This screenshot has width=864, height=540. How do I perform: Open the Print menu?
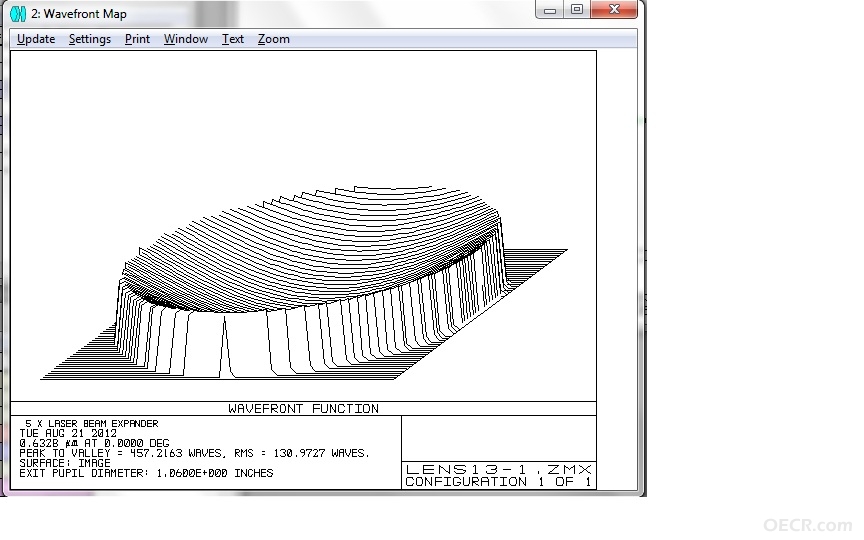point(137,39)
